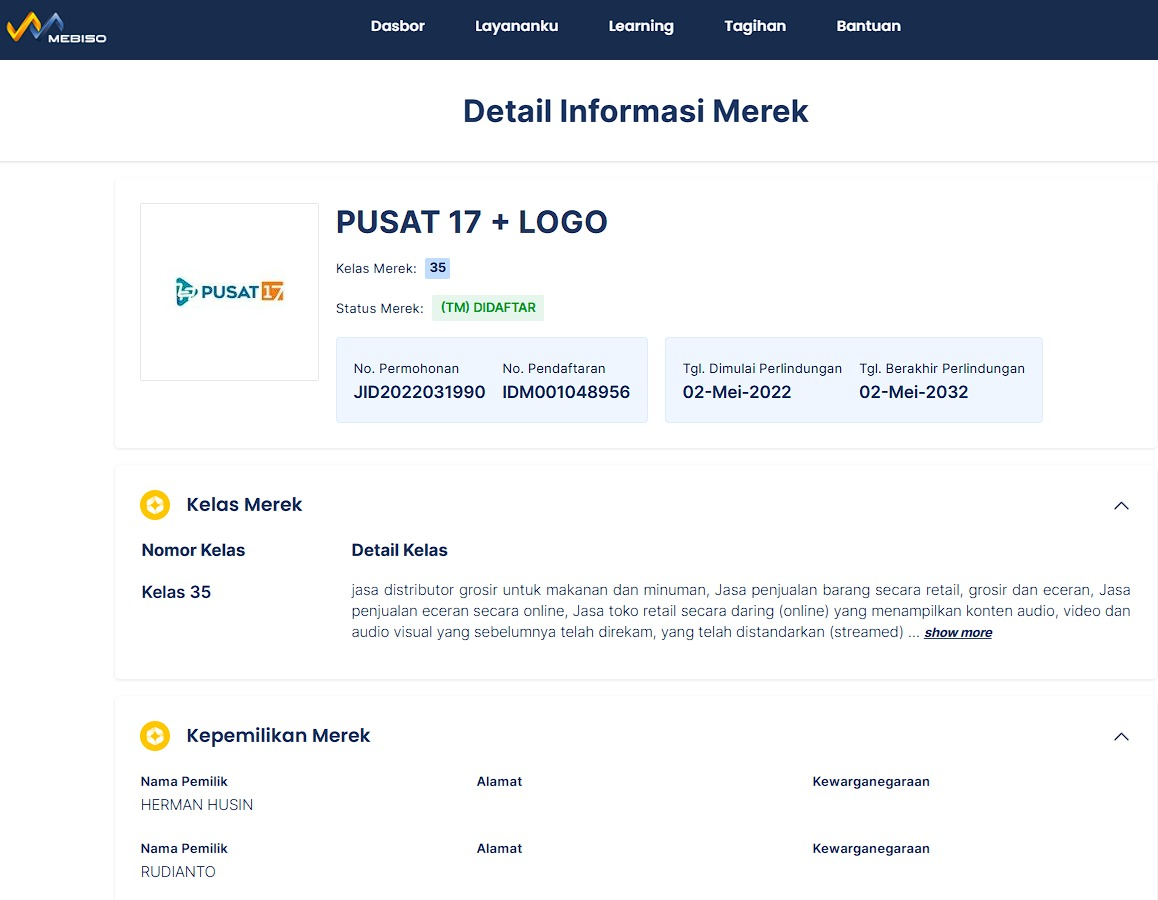Select the Tagihan menu
The height and width of the screenshot is (900, 1158).
pos(755,26)
